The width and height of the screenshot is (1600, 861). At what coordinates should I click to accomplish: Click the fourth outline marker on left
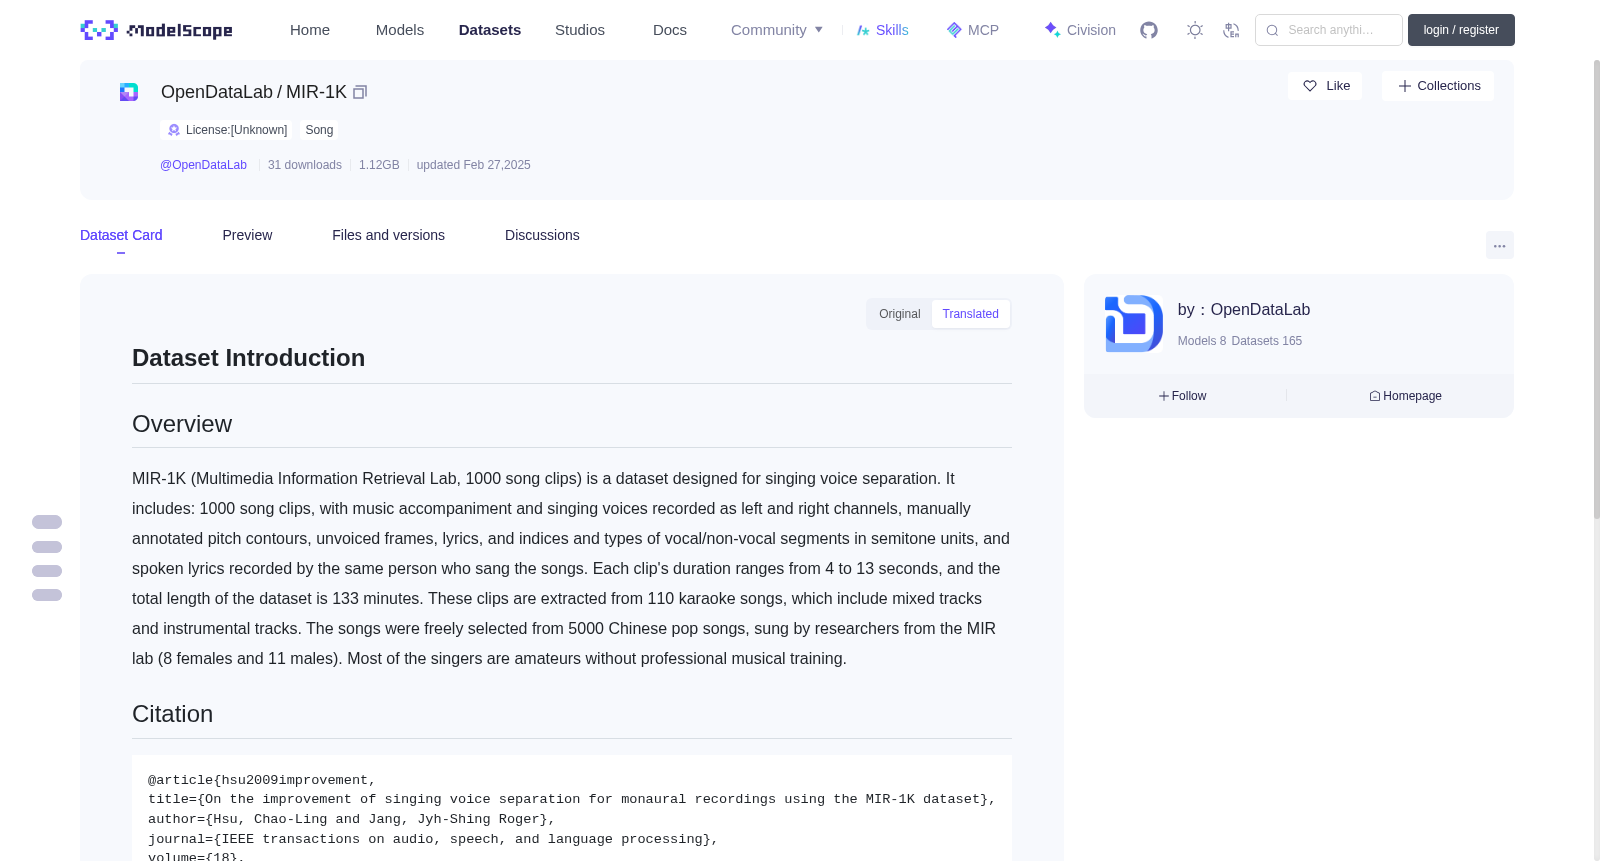point(47,595)
